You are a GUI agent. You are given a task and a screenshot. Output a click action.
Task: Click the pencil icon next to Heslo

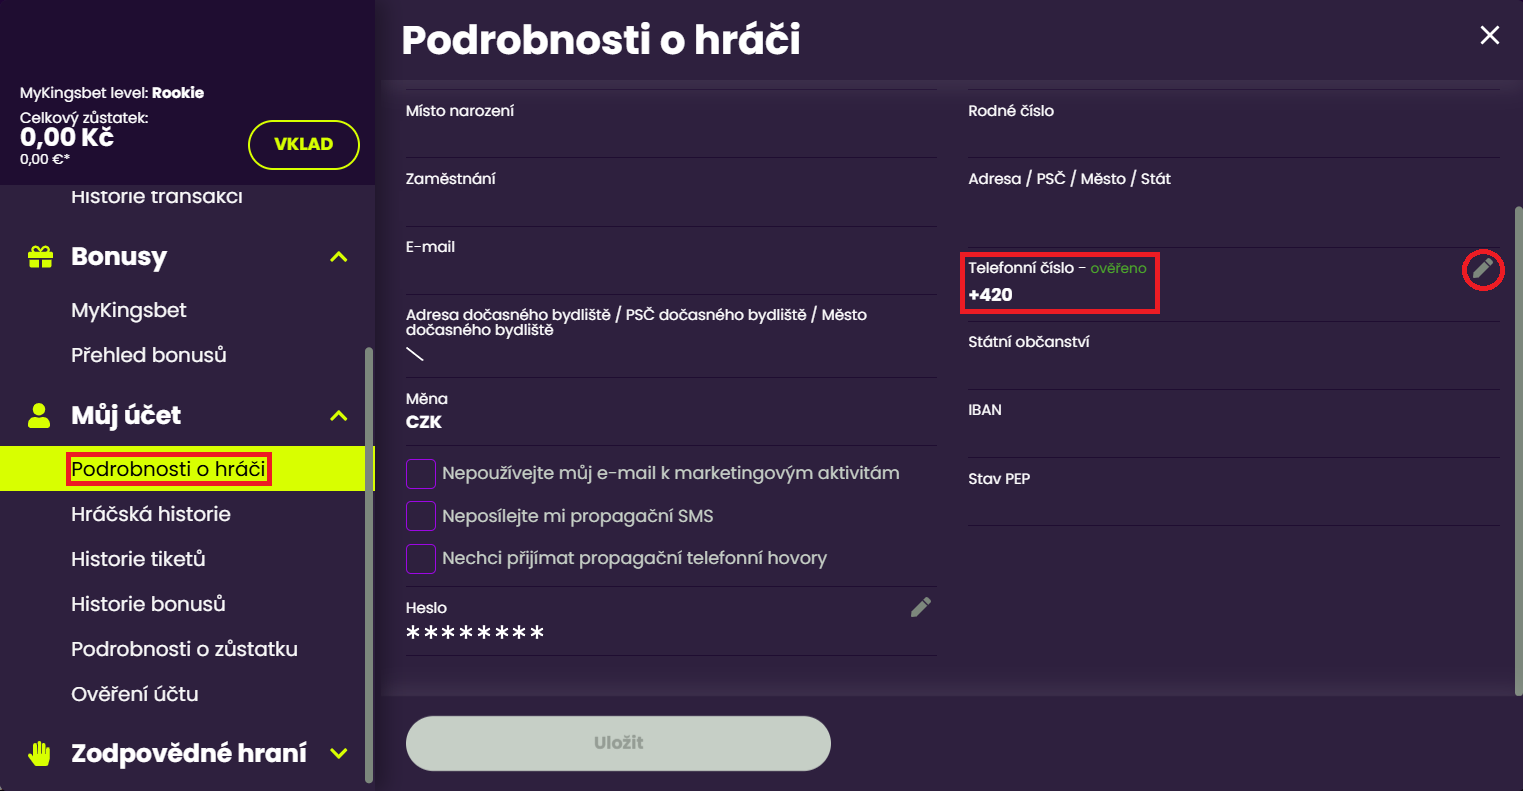tap(921, 607)
